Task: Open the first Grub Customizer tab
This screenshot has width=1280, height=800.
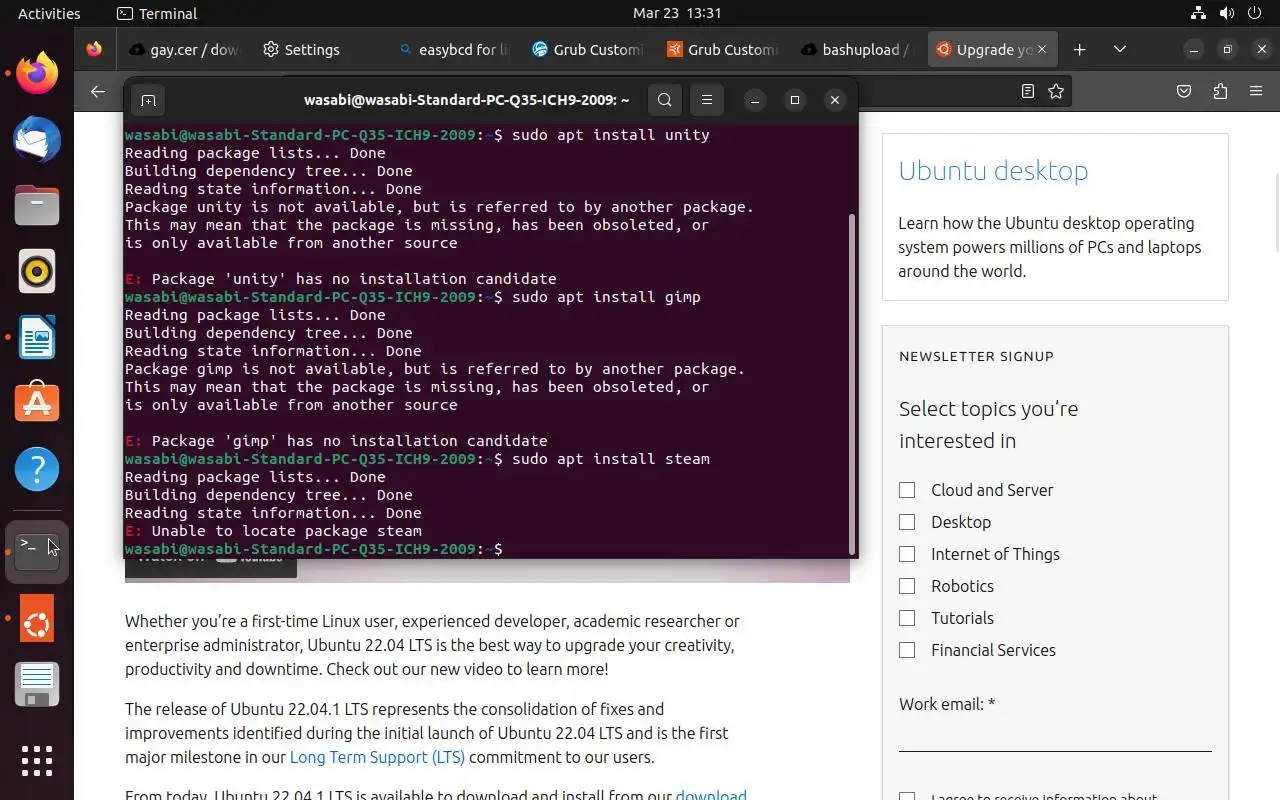Action: point(586,49)
